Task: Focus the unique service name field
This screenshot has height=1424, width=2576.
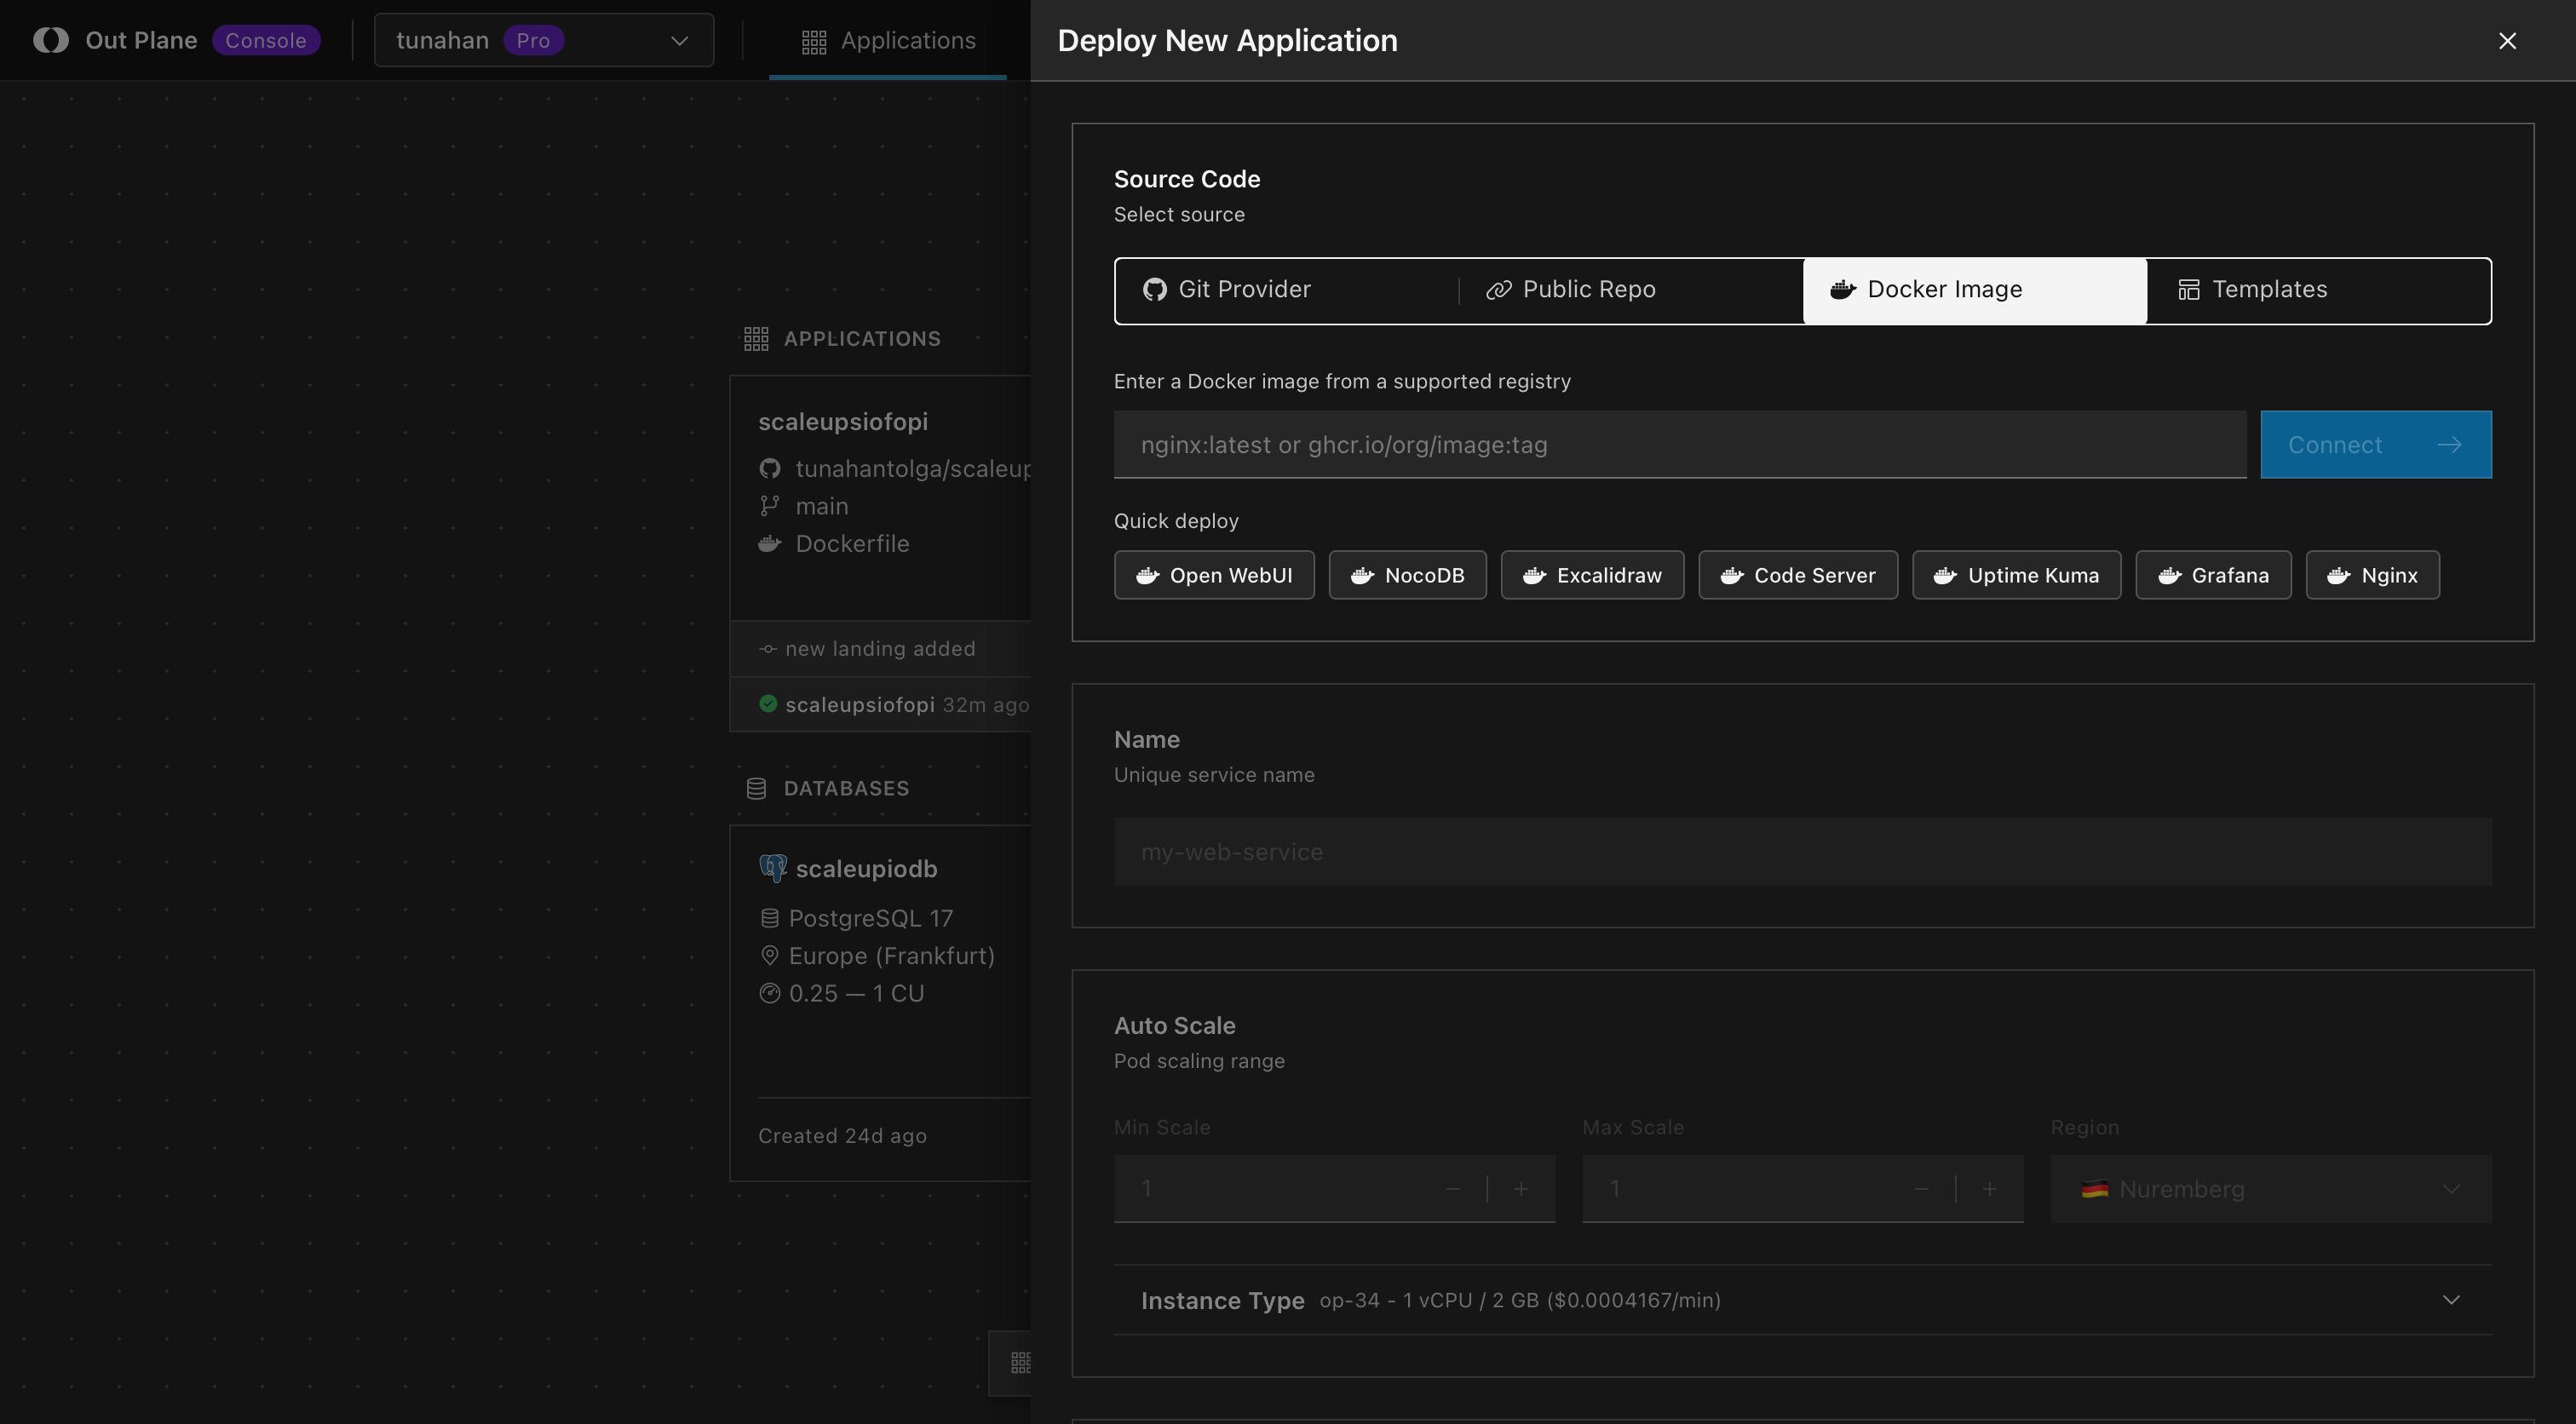Action: click(1802, 852)
